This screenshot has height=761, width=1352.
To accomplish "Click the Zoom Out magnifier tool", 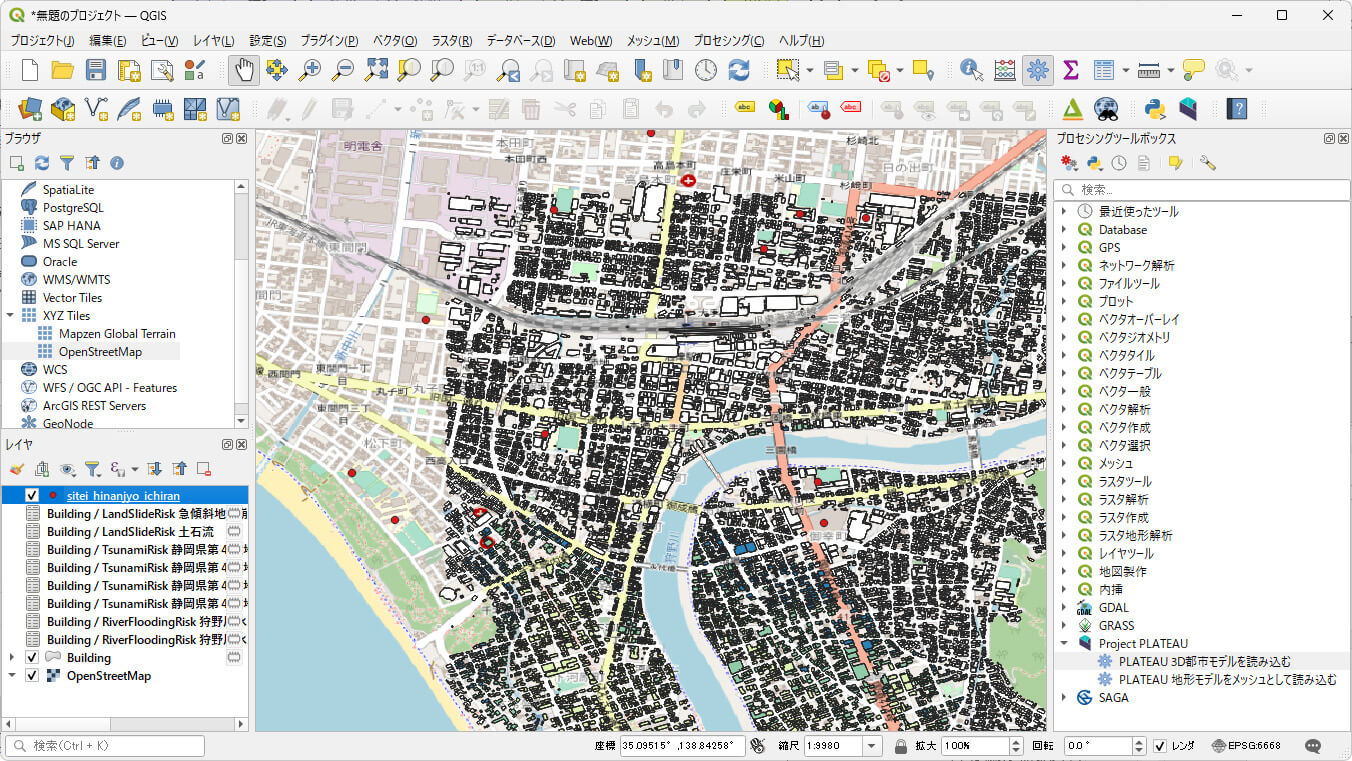I will coord(343,70).
